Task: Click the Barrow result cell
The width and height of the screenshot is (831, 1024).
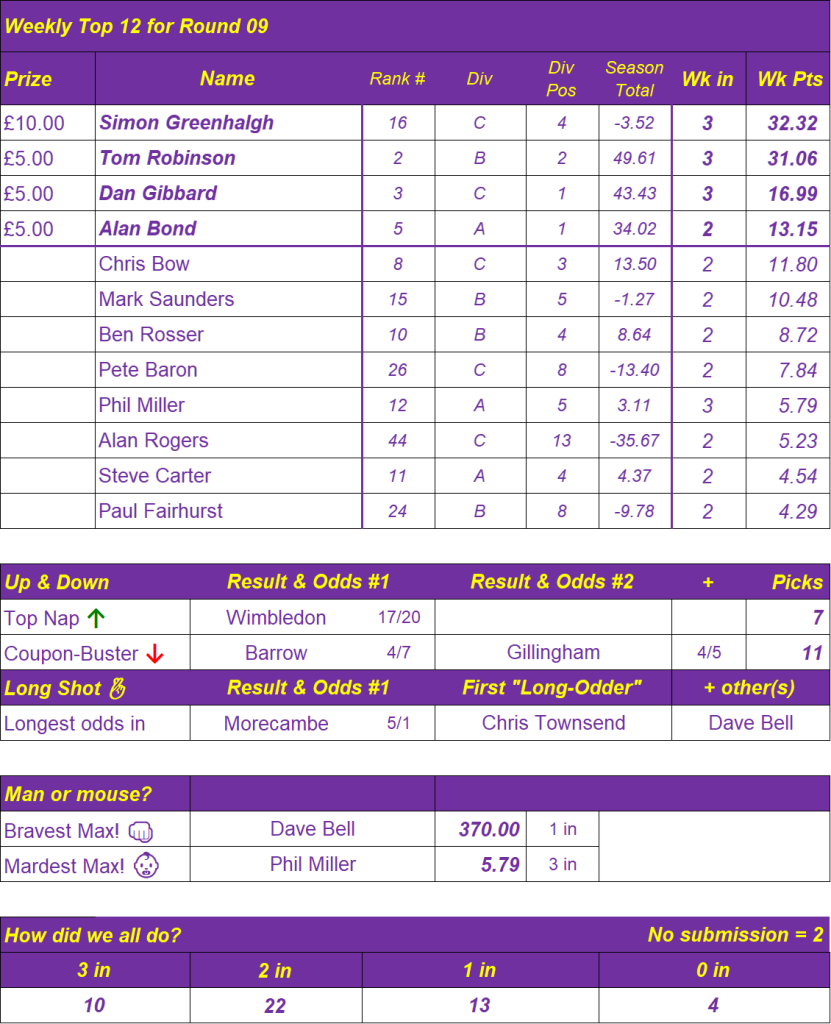Action: point(276,652)
